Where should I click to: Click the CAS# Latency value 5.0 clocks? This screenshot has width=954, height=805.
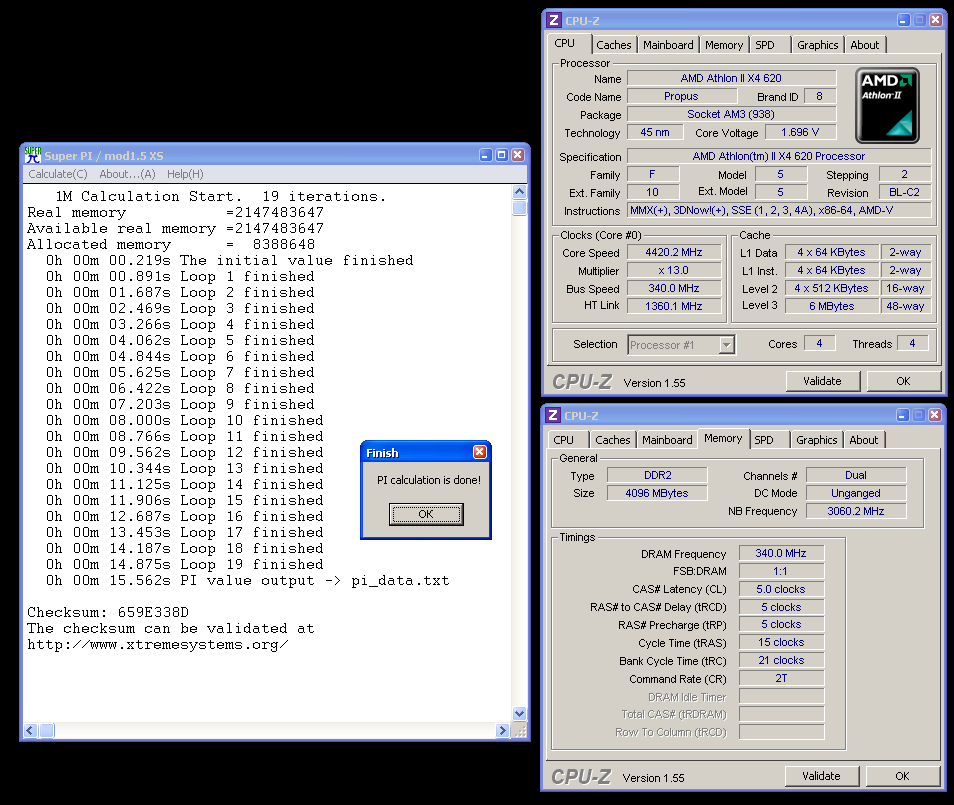pyautogui.click(x=781, y=589)
